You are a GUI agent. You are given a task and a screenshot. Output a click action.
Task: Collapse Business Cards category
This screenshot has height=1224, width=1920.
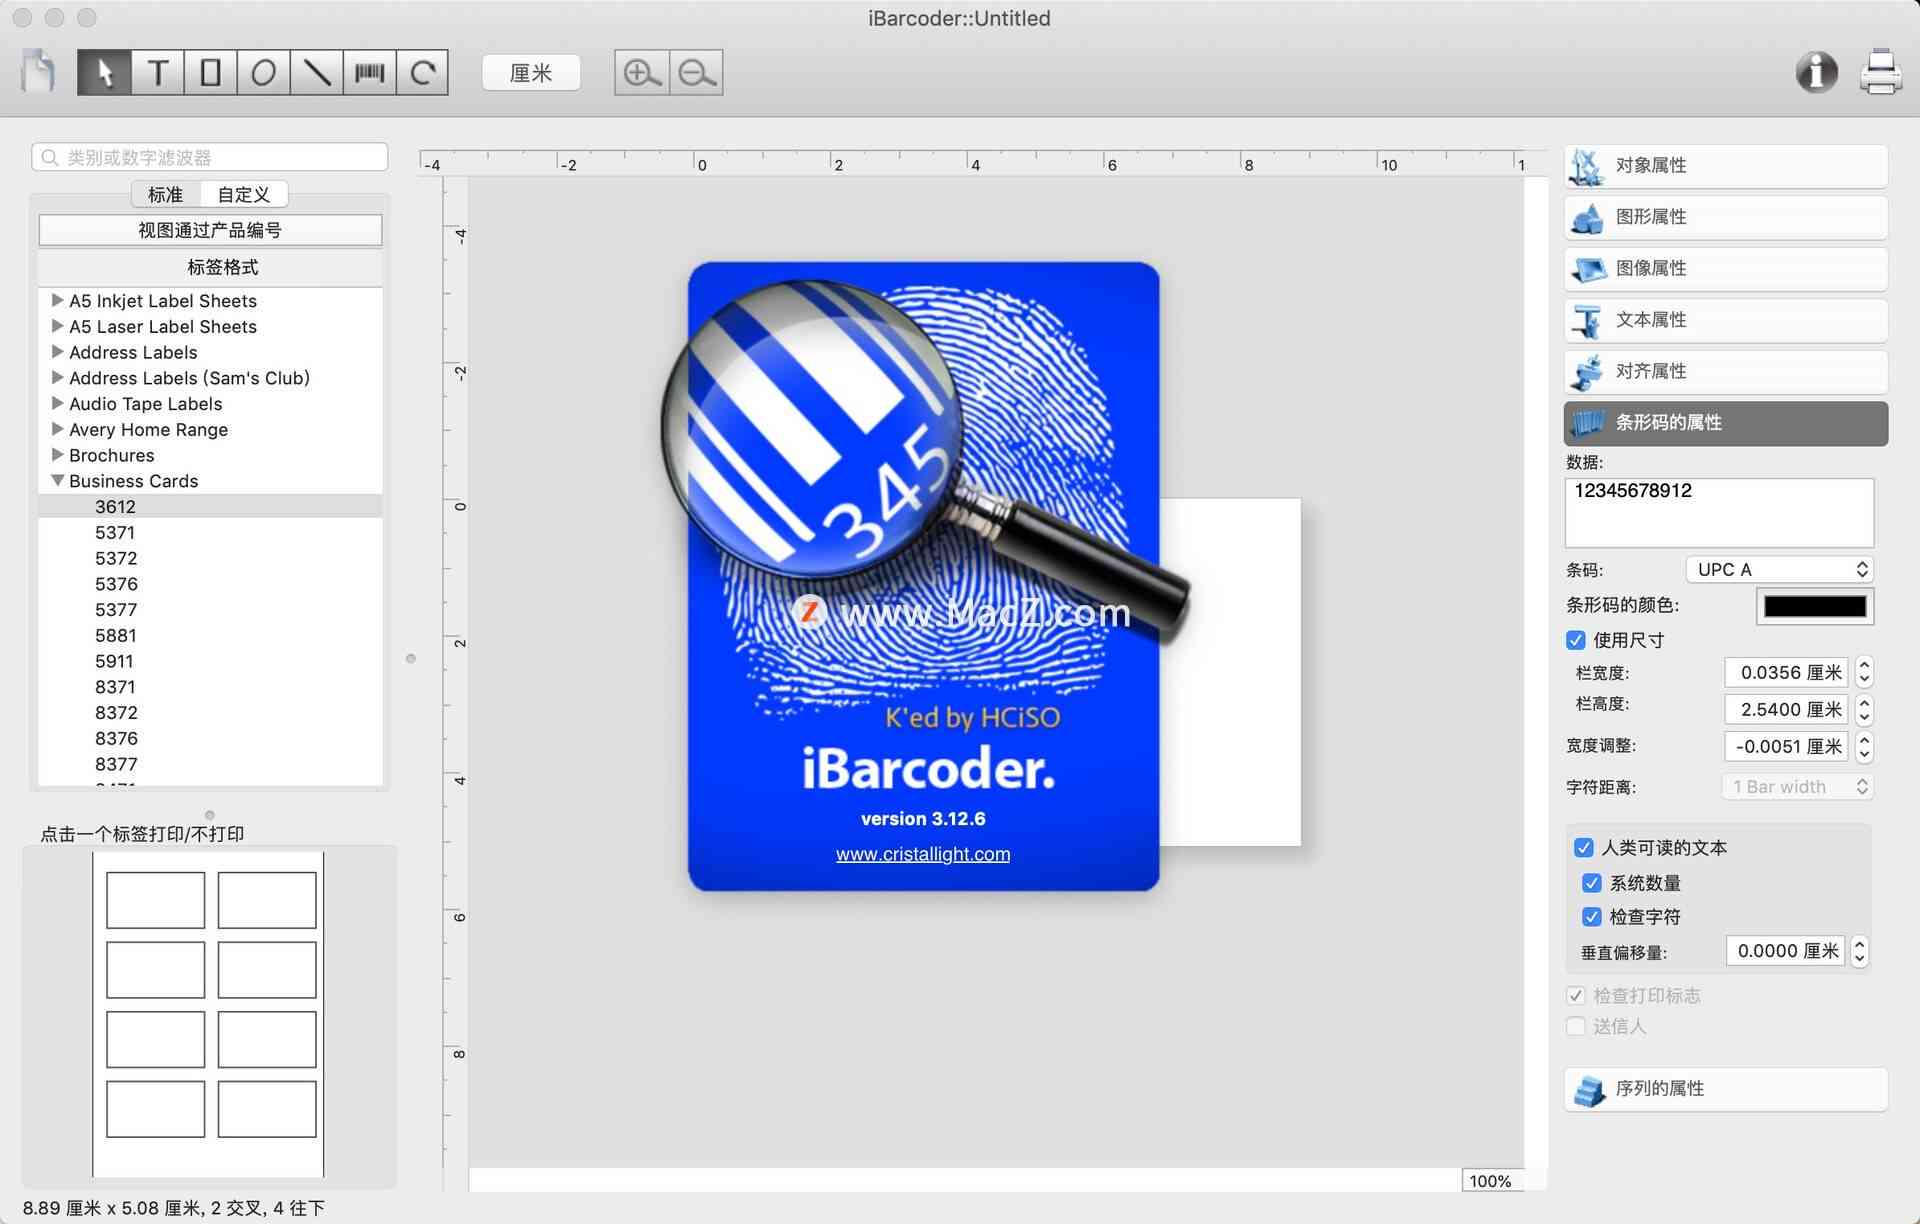pos(57,481)
